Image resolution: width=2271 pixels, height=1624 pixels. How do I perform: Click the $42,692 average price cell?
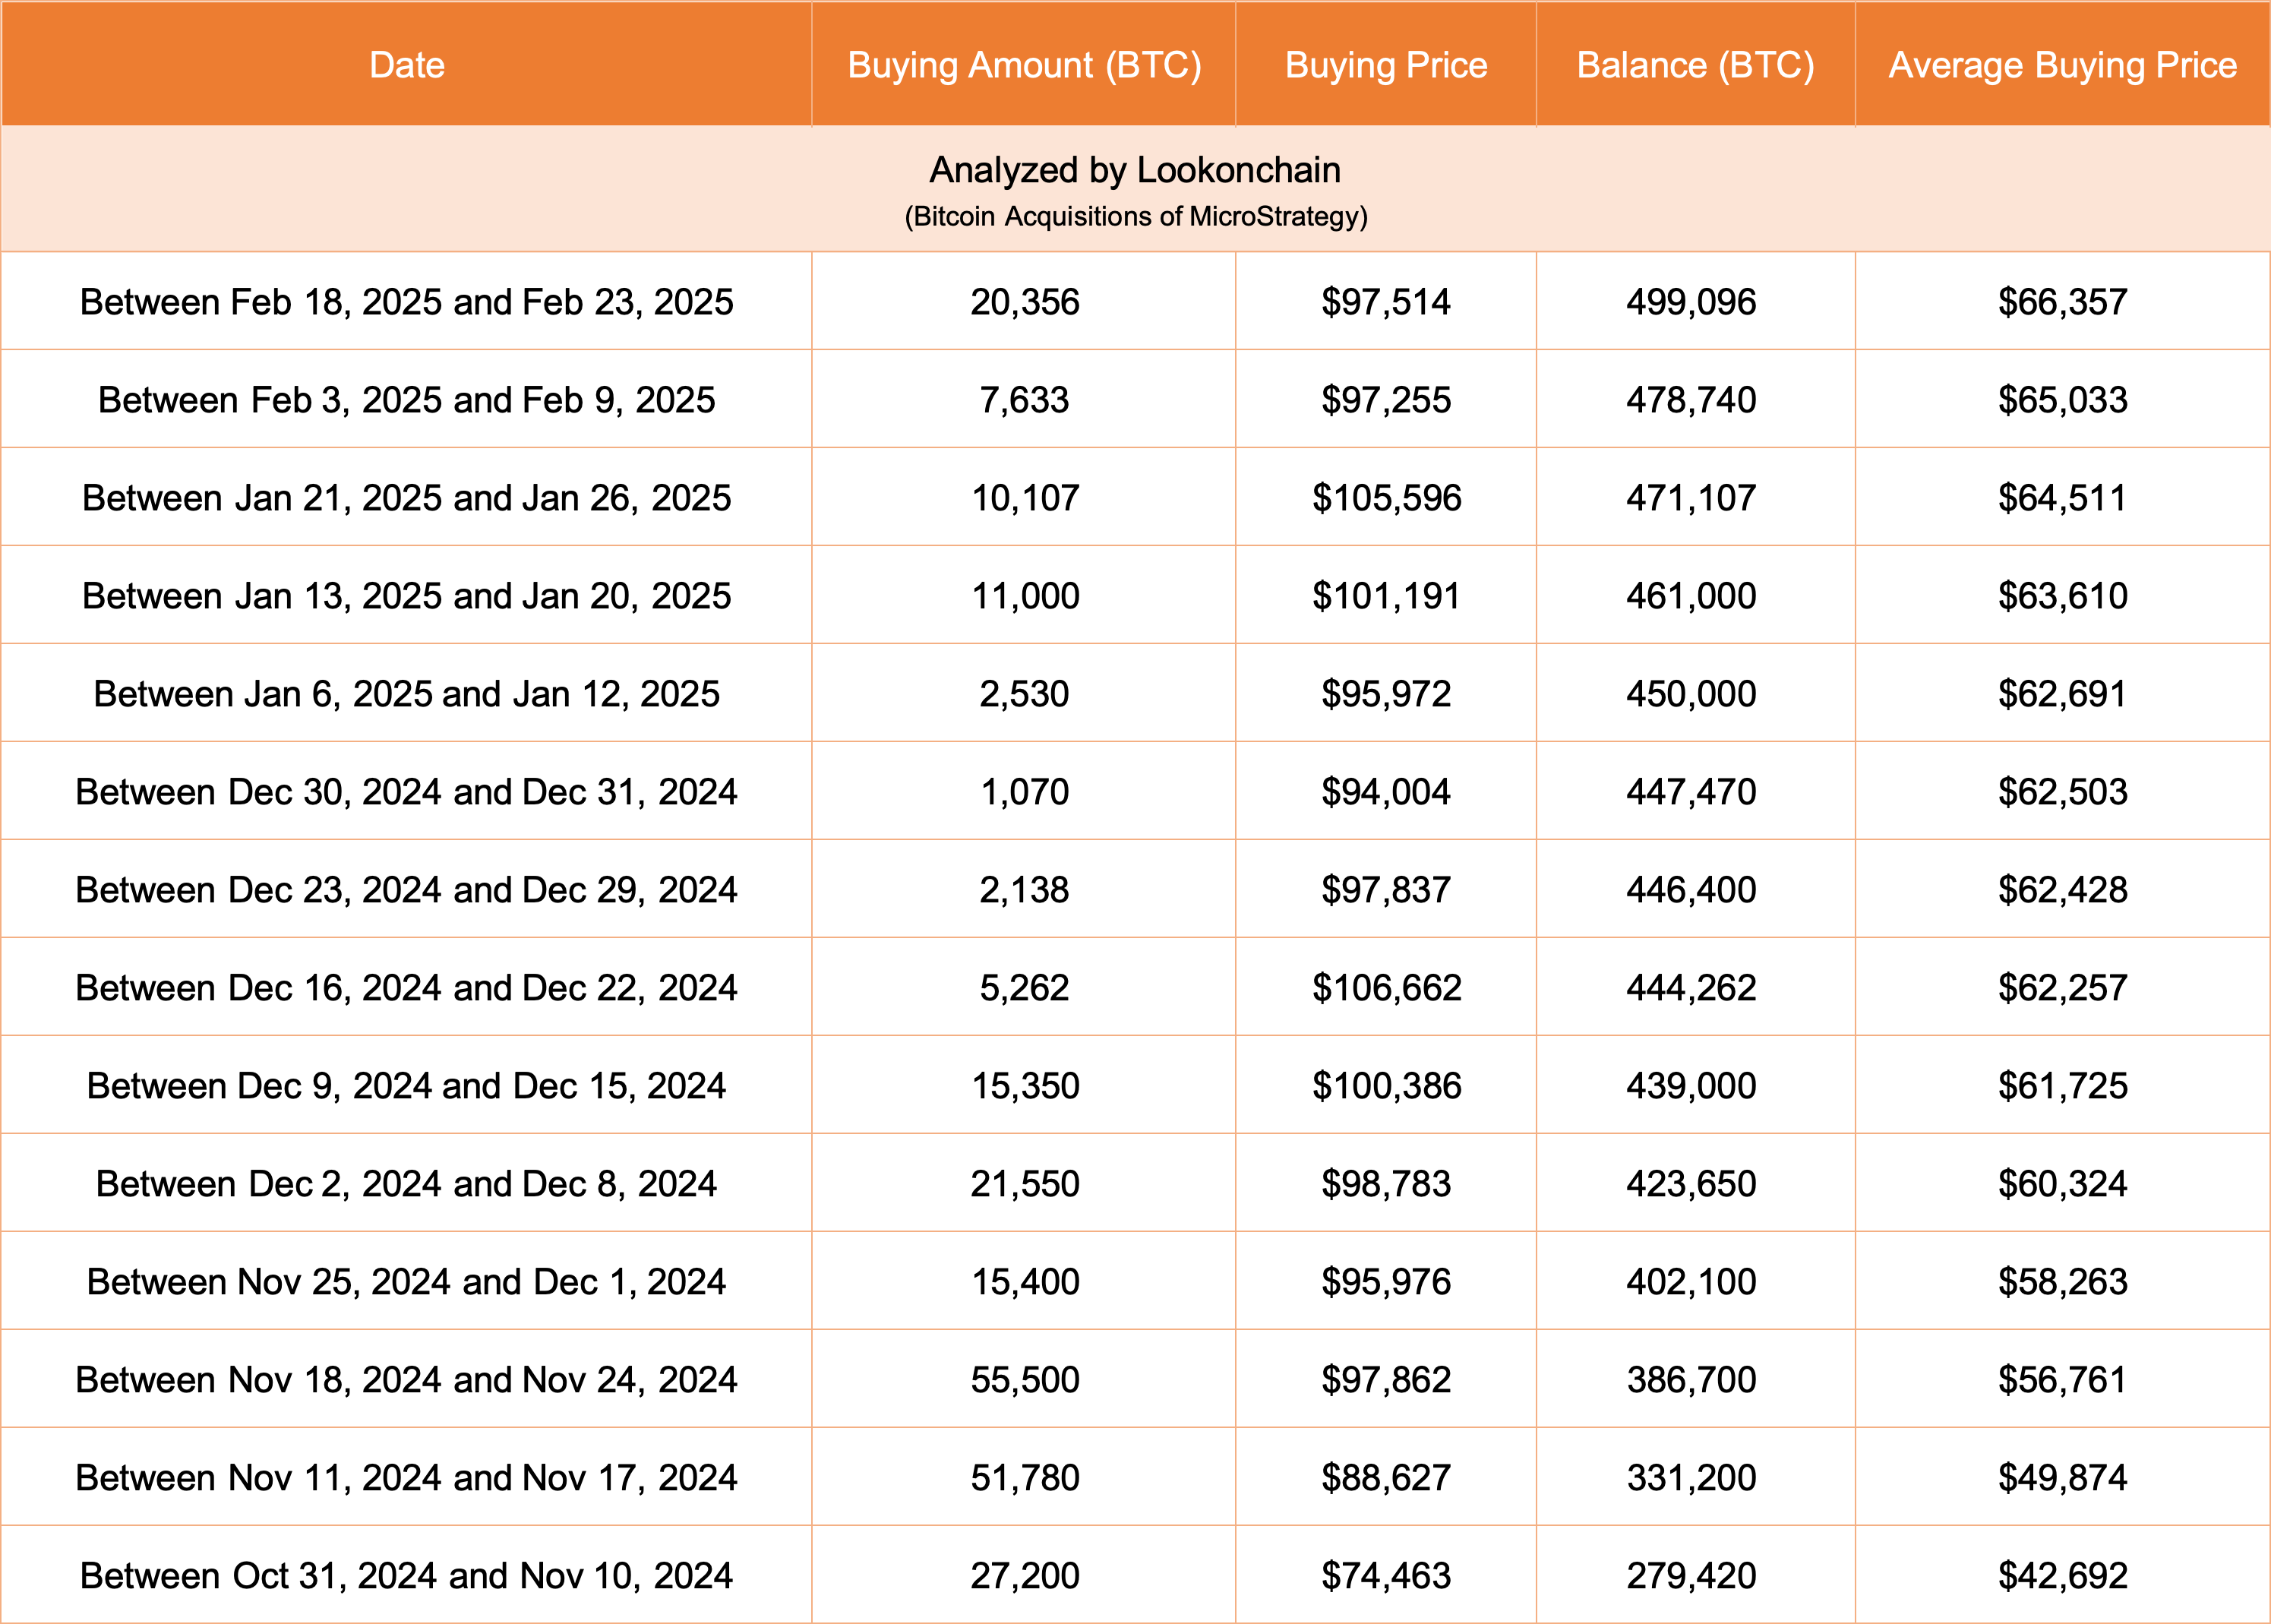click(x=2062, y=1576)
